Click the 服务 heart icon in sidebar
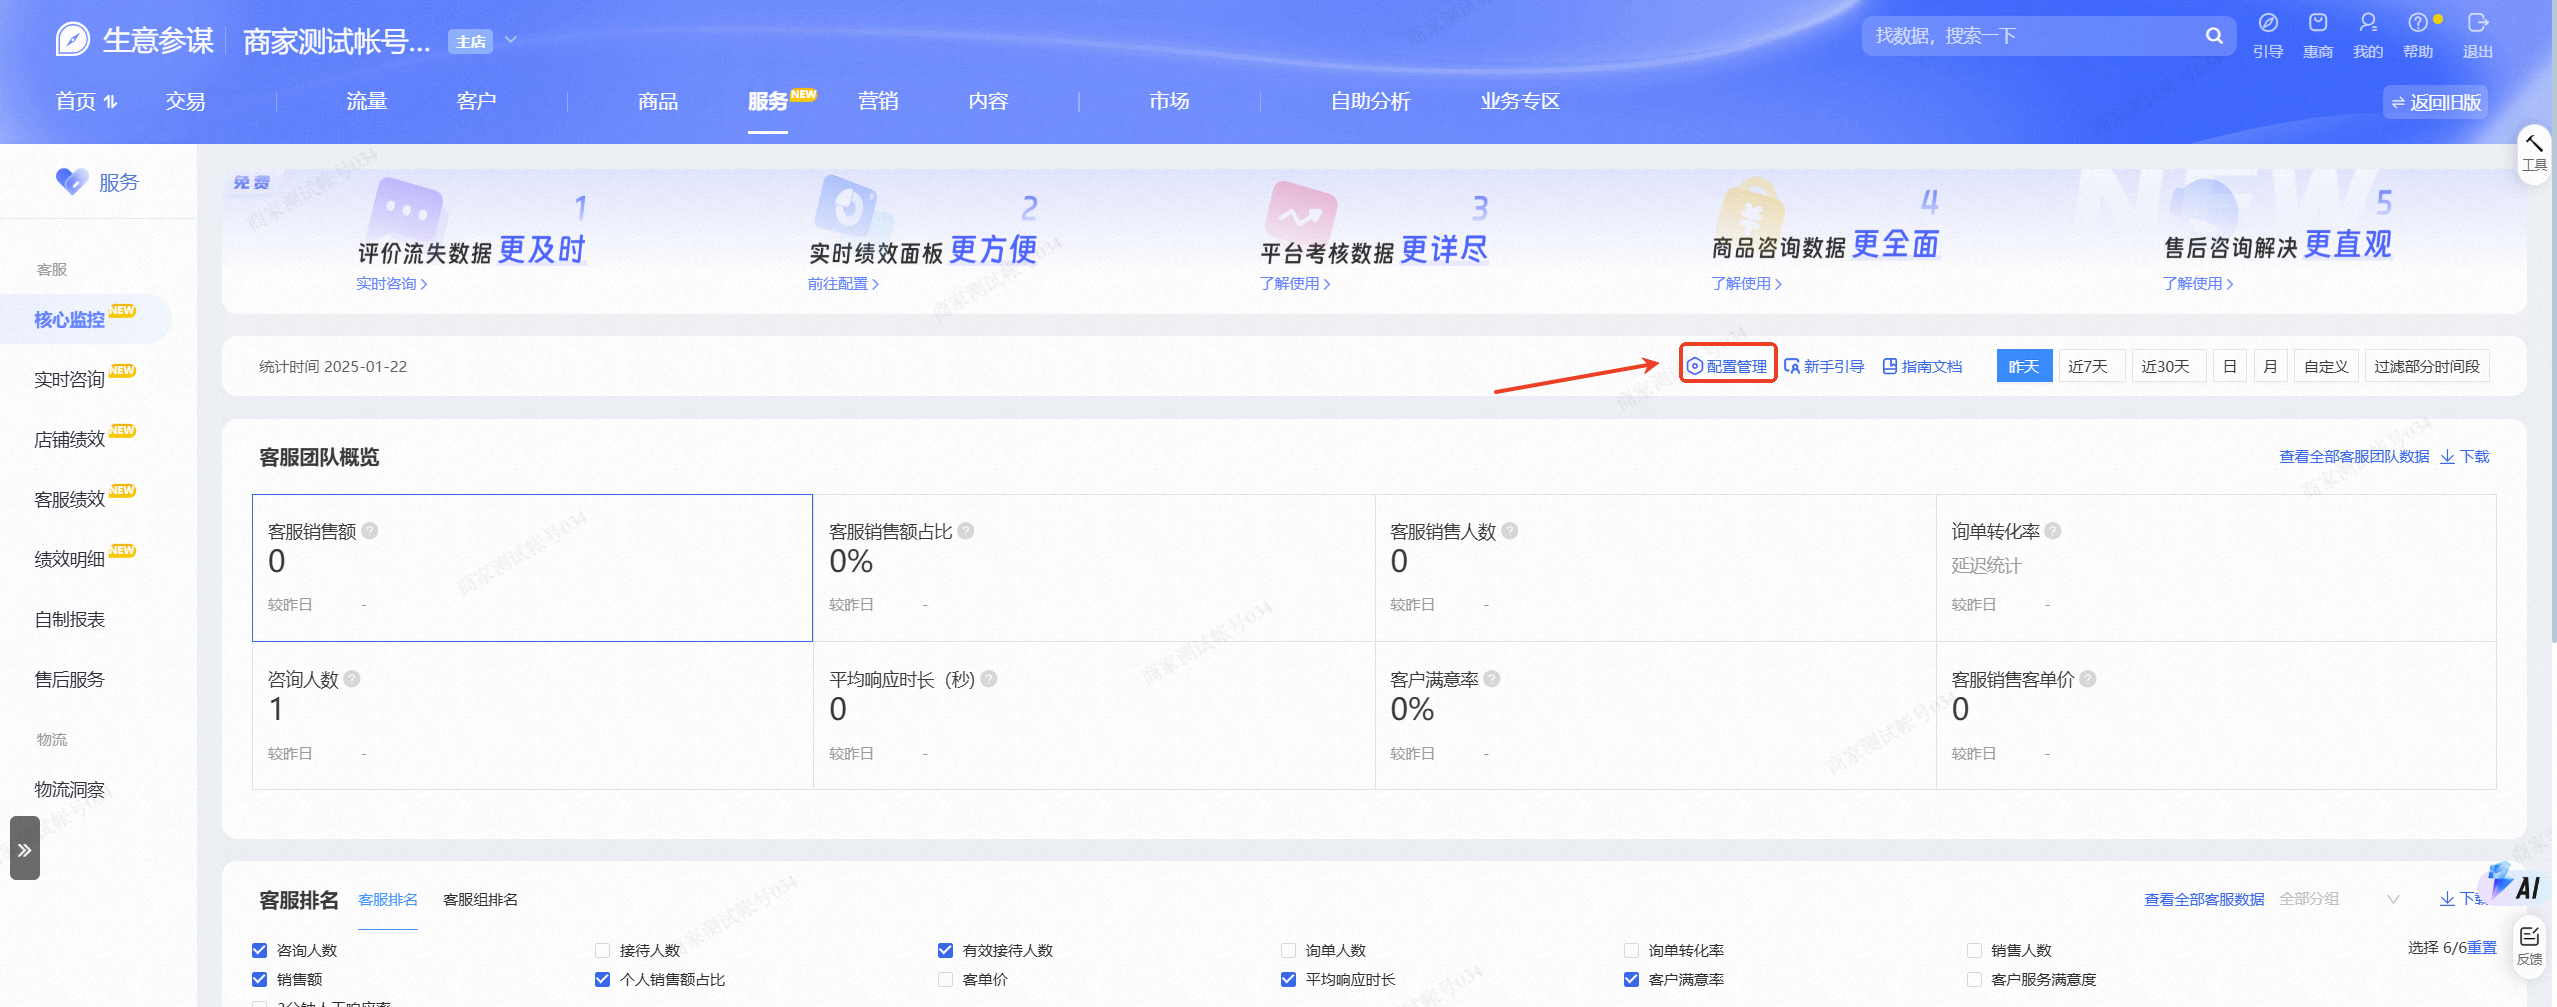The image size is (2557, 1007). (72, 181)
